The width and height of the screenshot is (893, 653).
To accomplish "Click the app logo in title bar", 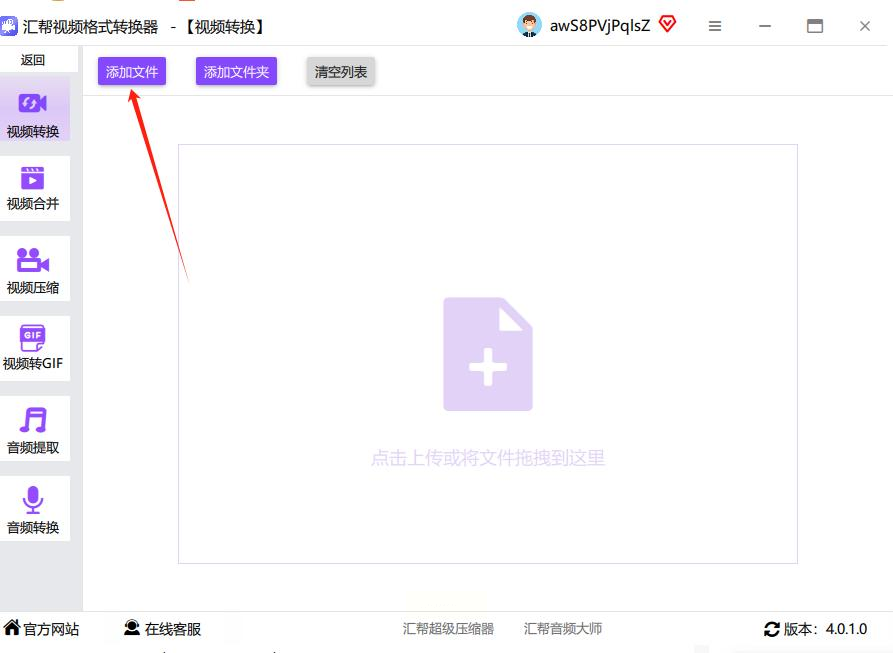I will click(9, 26).
